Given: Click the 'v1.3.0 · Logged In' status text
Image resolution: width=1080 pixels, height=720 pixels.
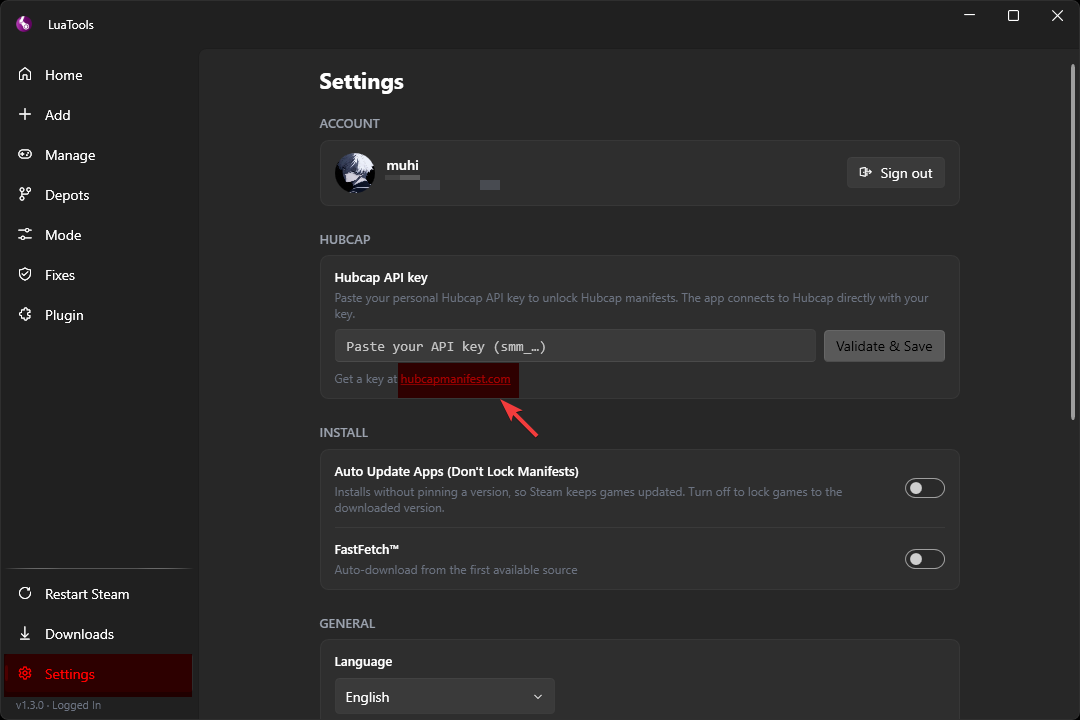Looking at the screenshot, I should pos(59,705).
